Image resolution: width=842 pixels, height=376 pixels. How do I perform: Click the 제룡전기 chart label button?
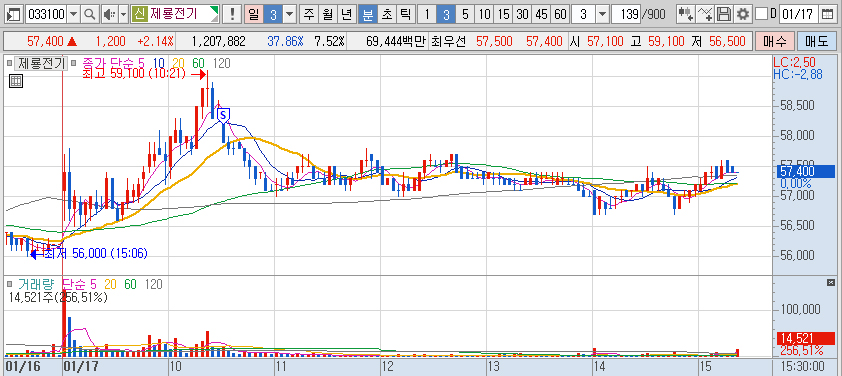tap(41, 63)
